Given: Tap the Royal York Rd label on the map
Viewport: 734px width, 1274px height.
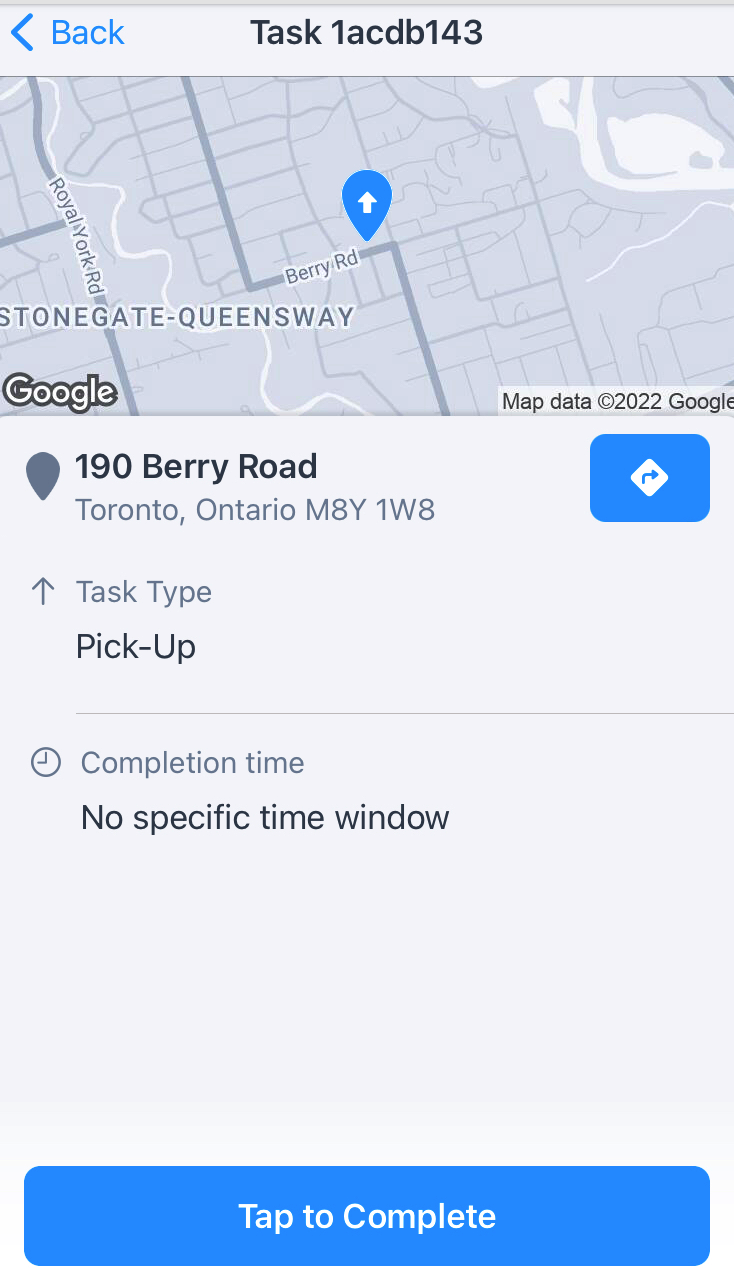Looking at the screenshot, I should tap(77, 236).
